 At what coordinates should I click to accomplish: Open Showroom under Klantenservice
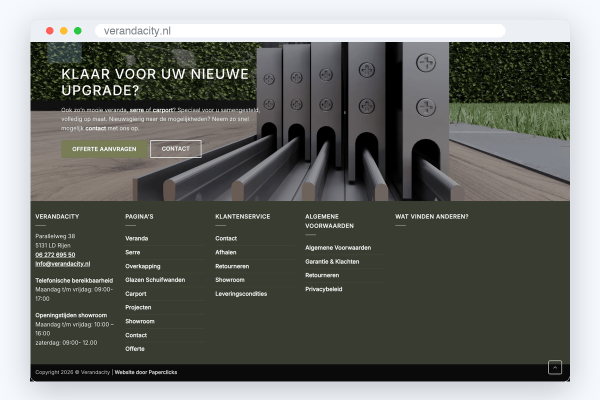point(230,280)
